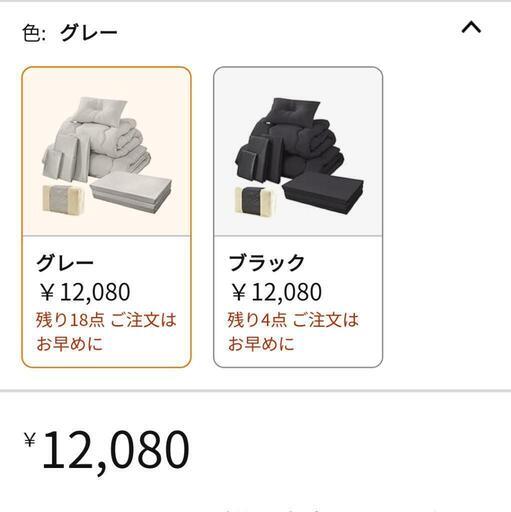511x512 pixels.
Task: Select the ブラック color swatch card
Action: click(298, 217)
